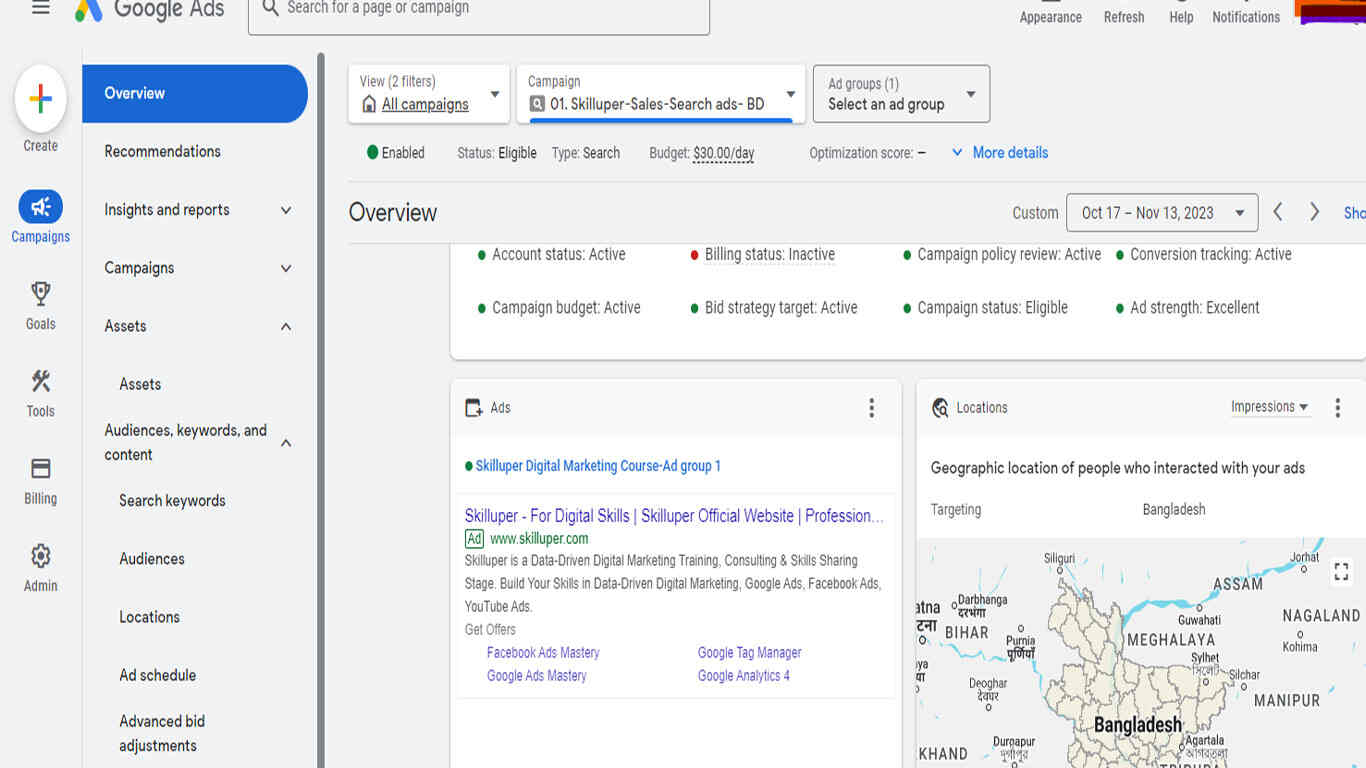Go to next date range arrow
The height and width of the screenshot is (768, 1366).
tap(1315, 212)
